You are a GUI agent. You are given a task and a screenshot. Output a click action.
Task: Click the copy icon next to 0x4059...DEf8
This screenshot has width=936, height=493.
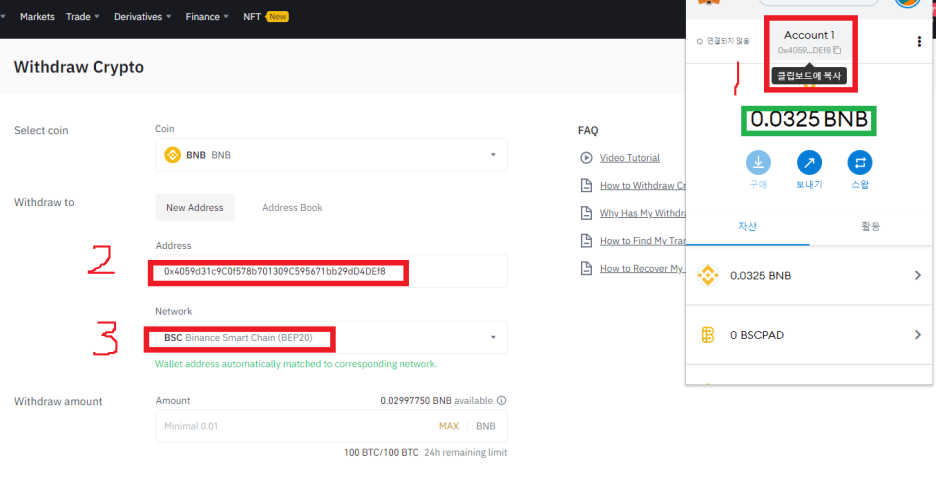838,51
